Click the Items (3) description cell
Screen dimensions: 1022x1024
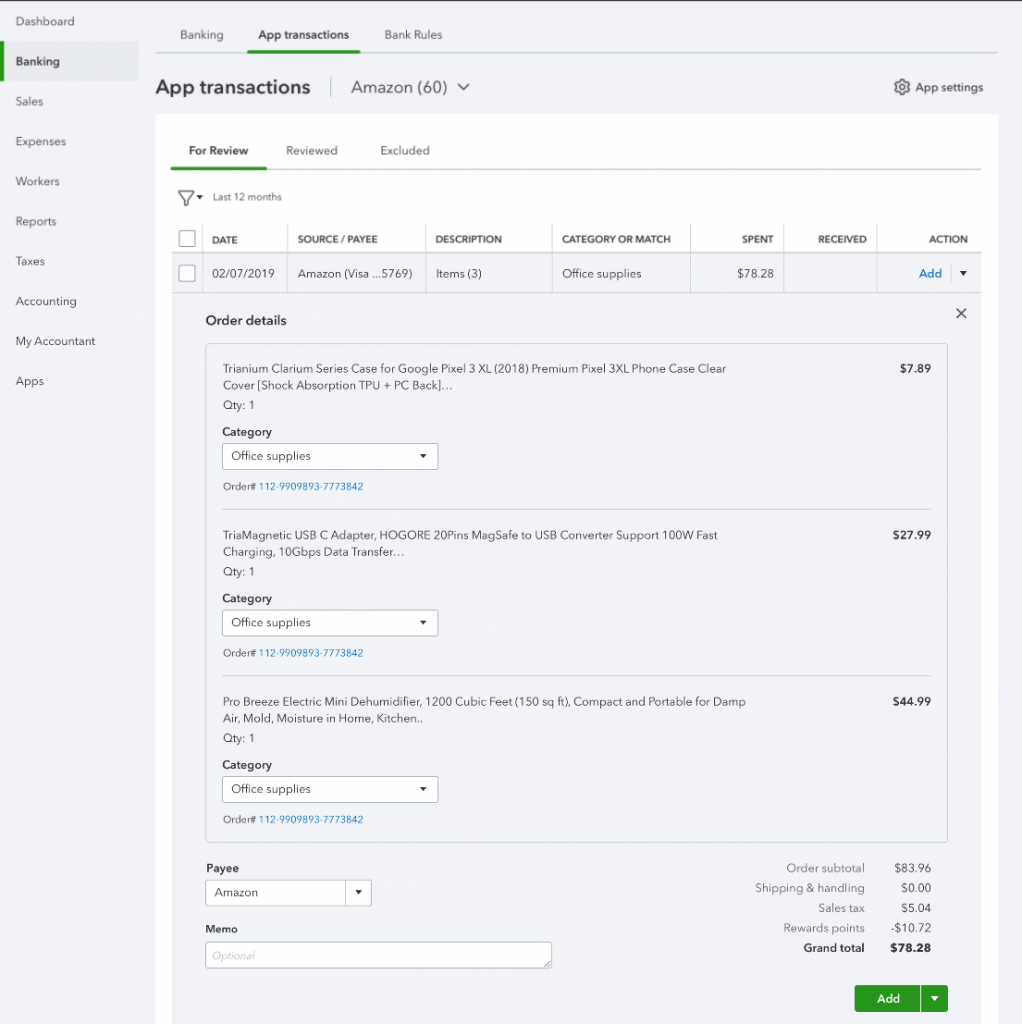458,274
